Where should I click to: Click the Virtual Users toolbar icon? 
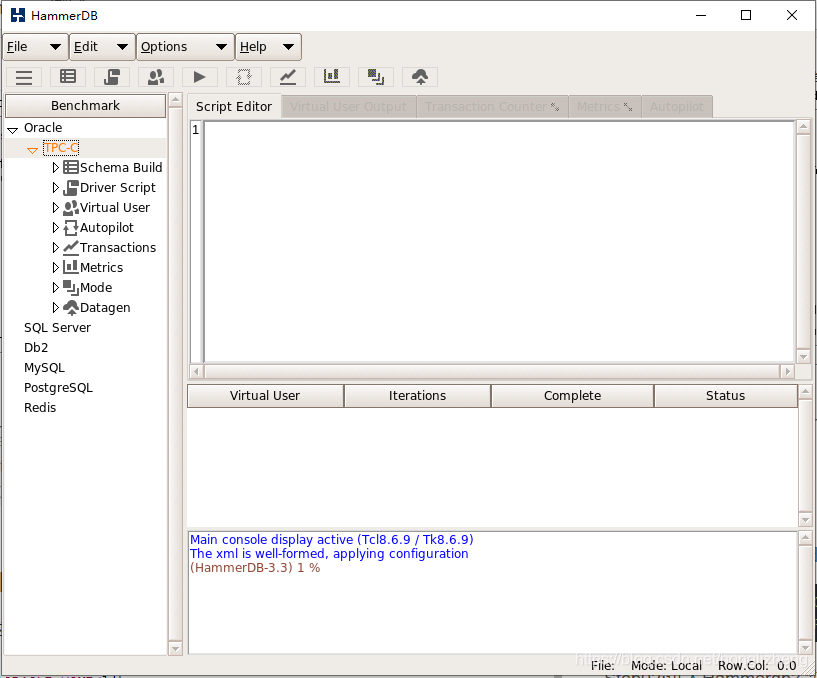point(156,77)
